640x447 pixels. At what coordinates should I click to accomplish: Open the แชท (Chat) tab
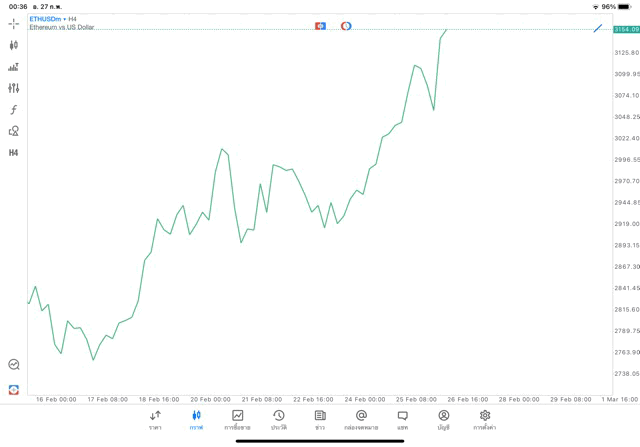pyautogui.click(x=402, y=419)
